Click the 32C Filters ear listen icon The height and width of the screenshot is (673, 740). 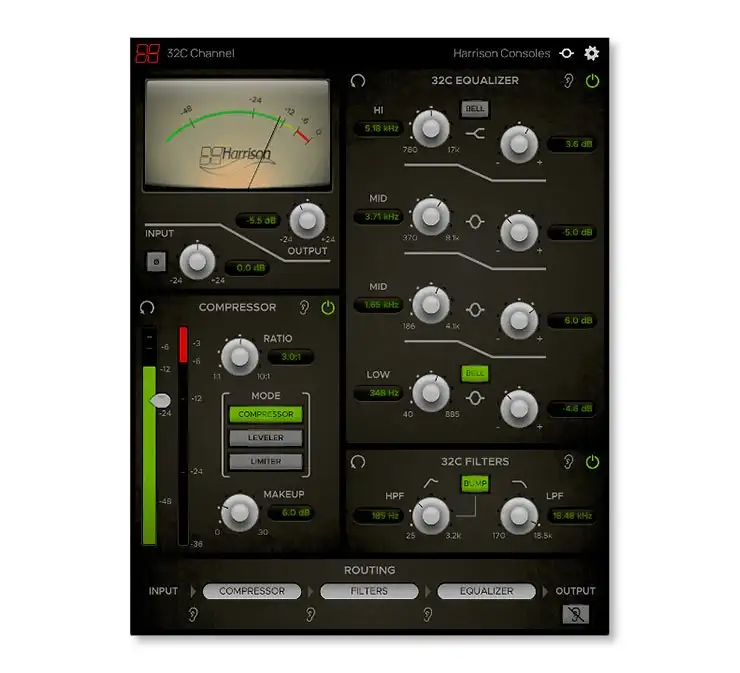[x=569, y=462]
